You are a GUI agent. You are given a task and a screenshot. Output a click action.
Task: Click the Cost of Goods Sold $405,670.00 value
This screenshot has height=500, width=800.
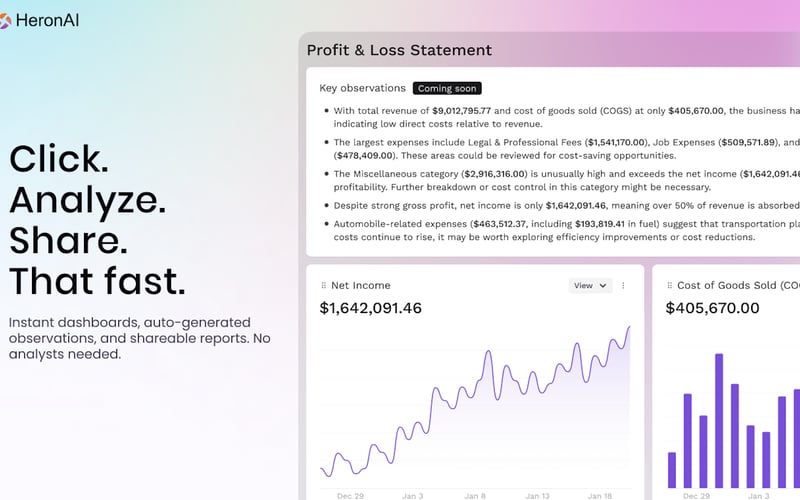point(712,308)
